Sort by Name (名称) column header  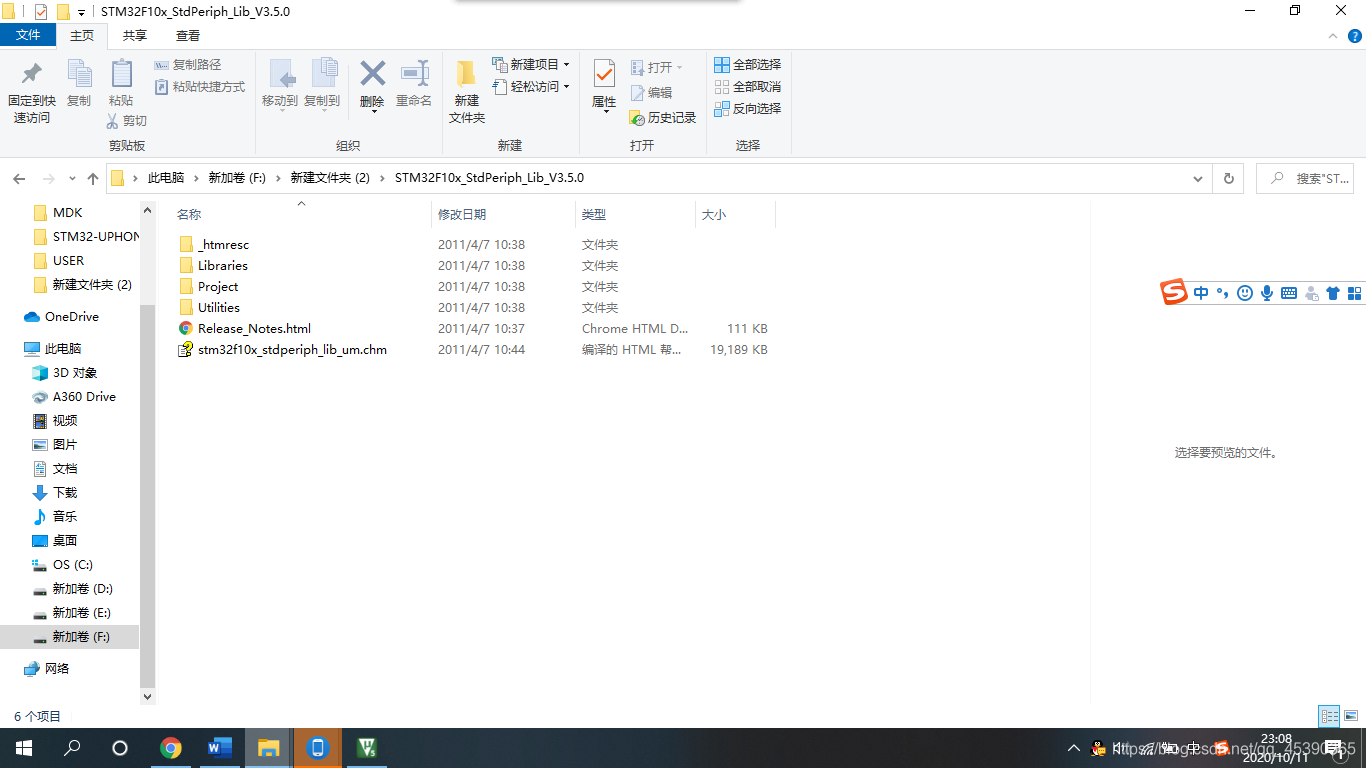(x=189, y=214)
